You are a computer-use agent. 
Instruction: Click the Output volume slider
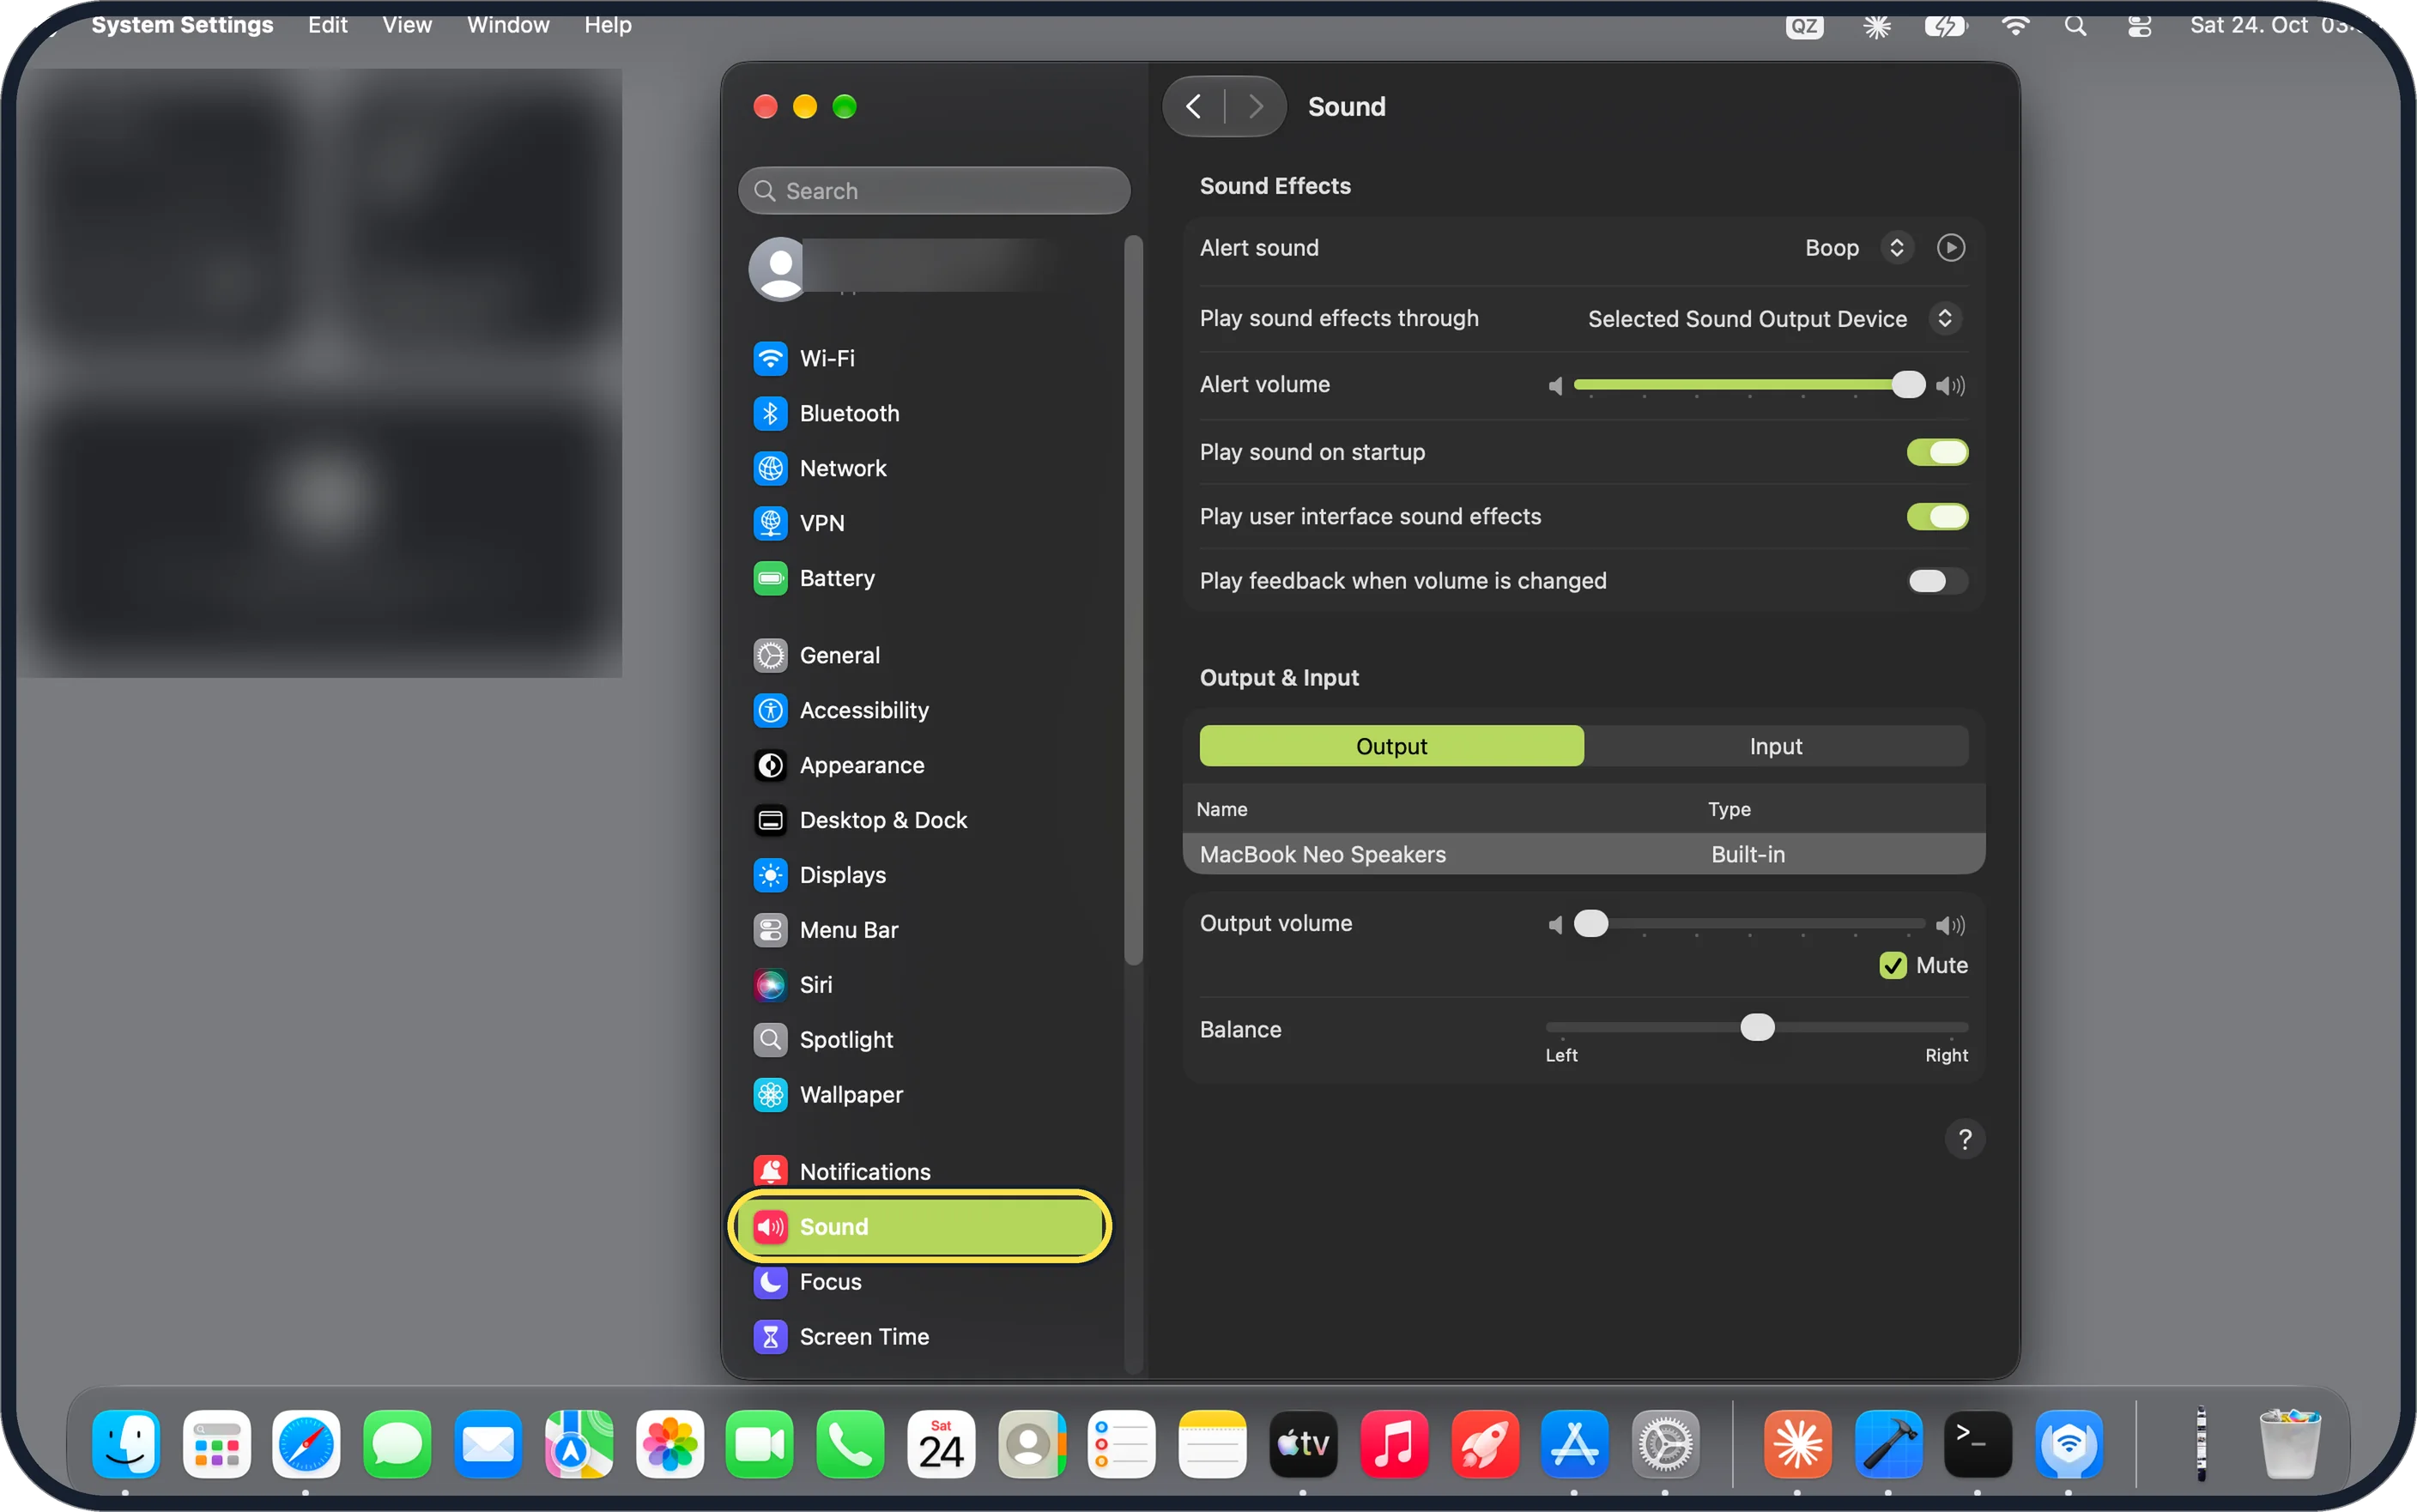pos(1748,924)
